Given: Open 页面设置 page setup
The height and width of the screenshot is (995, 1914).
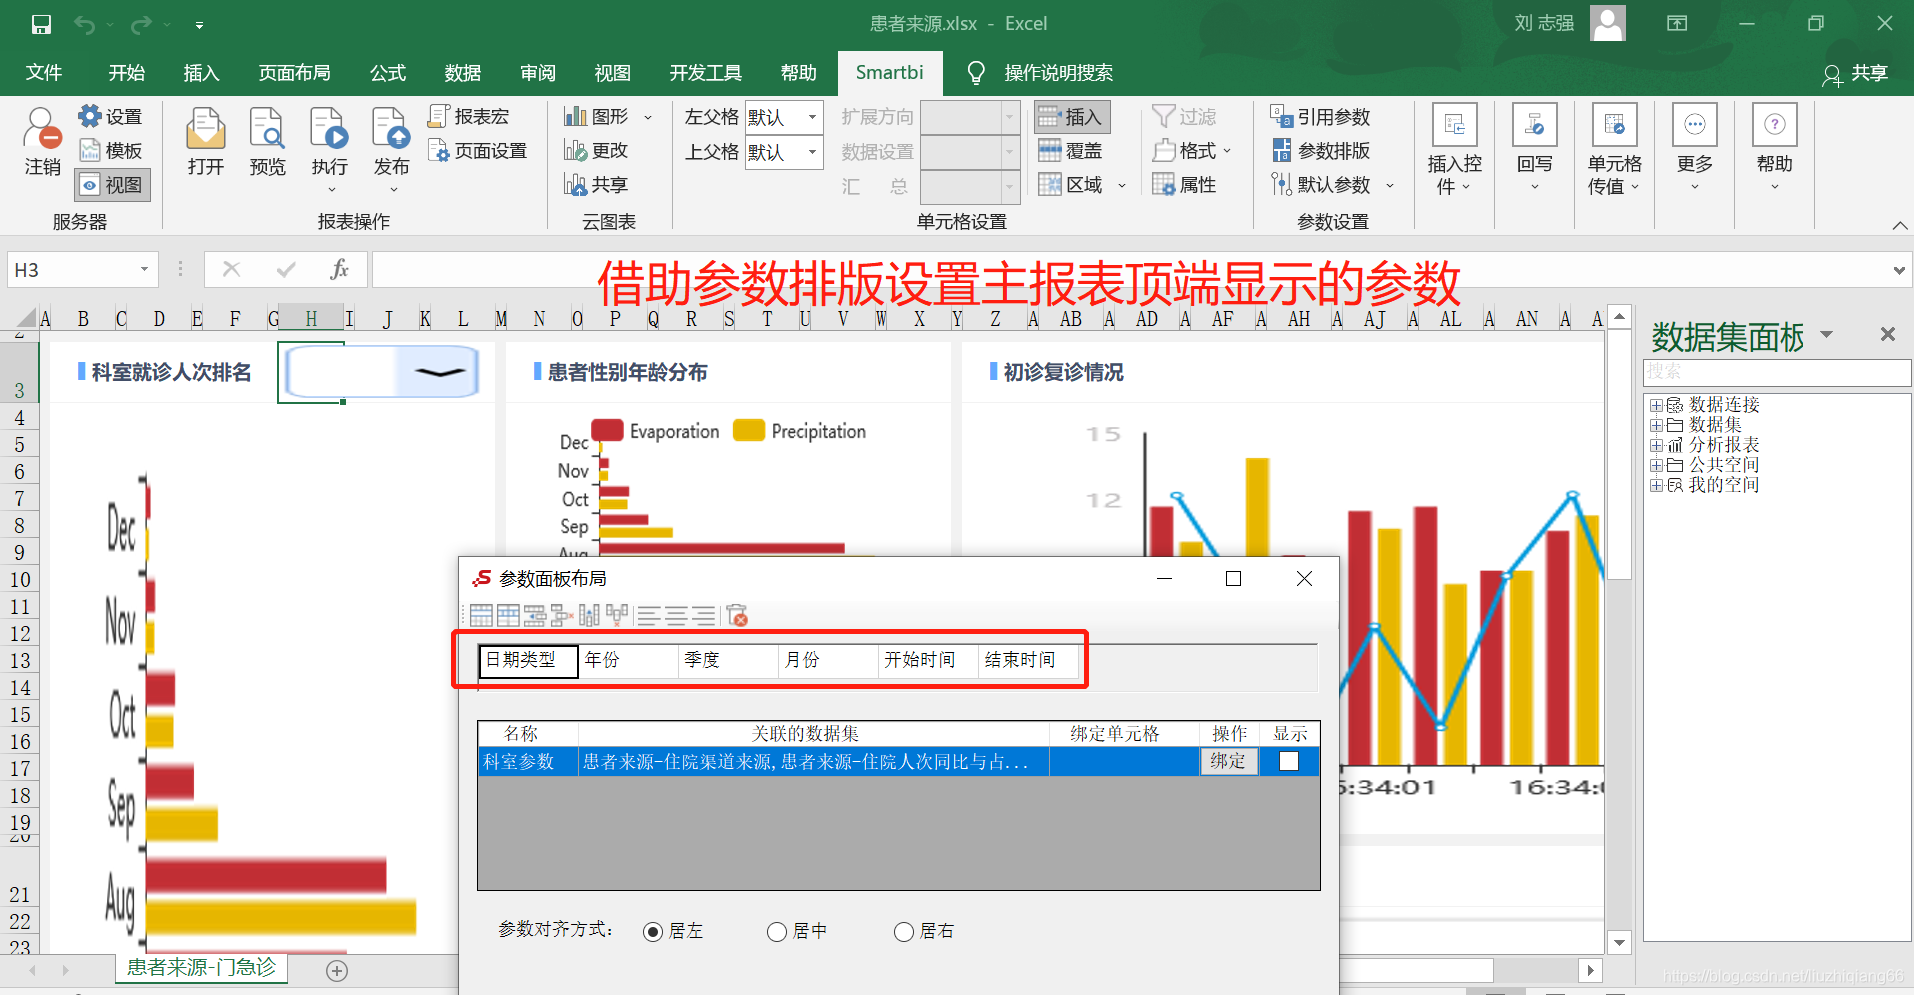Looking at the screenshot, I should coord(478,151).
